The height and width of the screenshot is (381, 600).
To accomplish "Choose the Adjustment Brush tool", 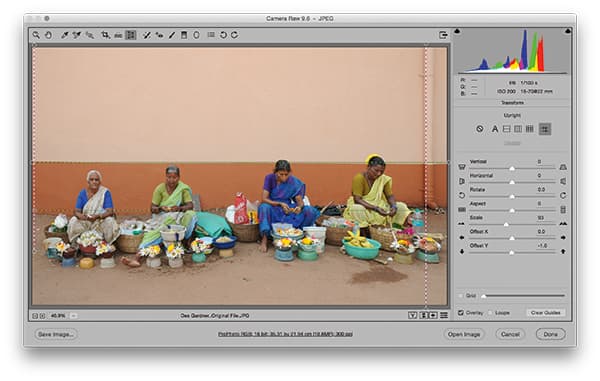I will click(172, 35).
